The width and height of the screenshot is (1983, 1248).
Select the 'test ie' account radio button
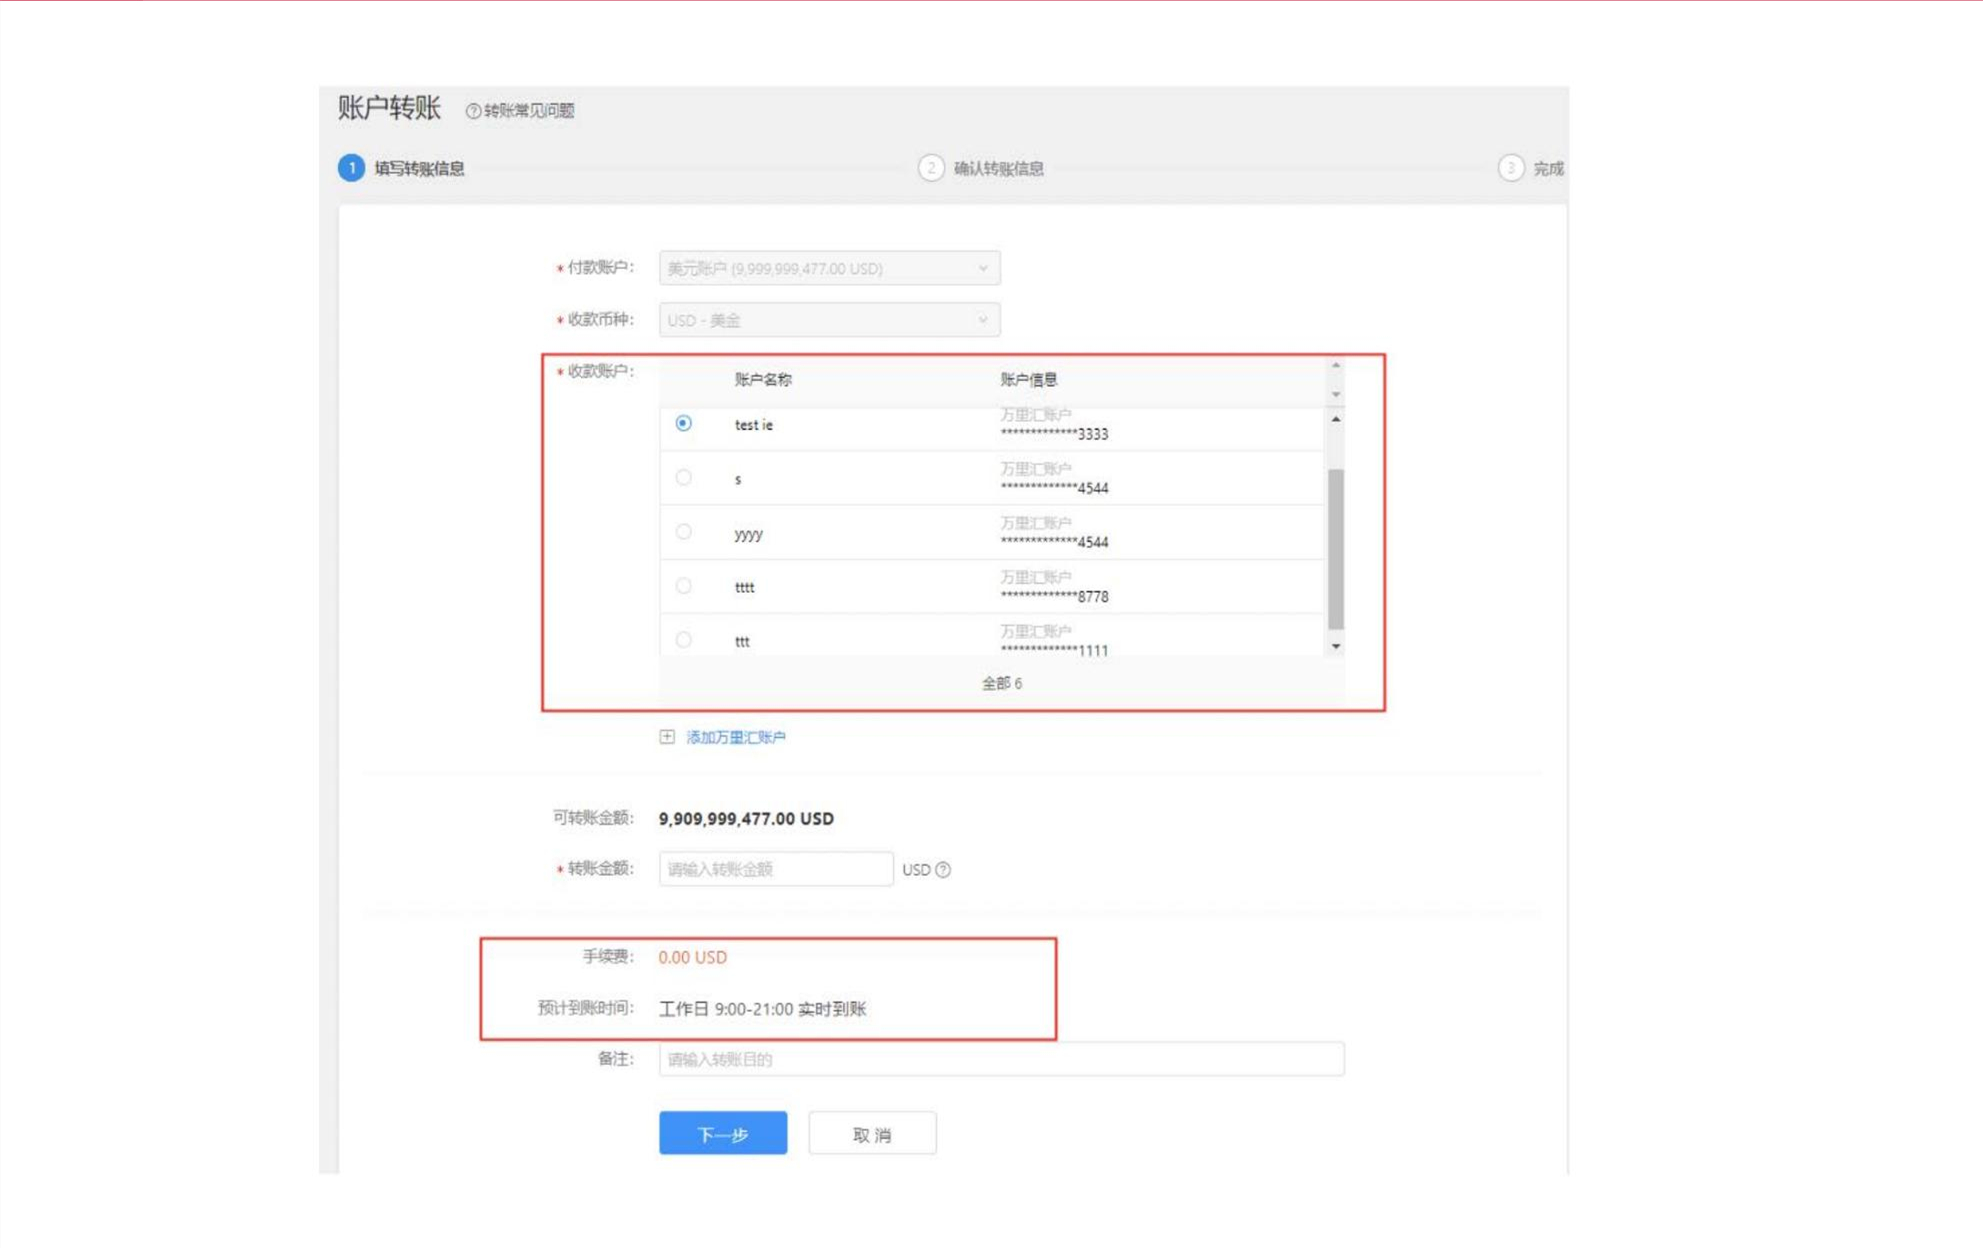(683, 424)
